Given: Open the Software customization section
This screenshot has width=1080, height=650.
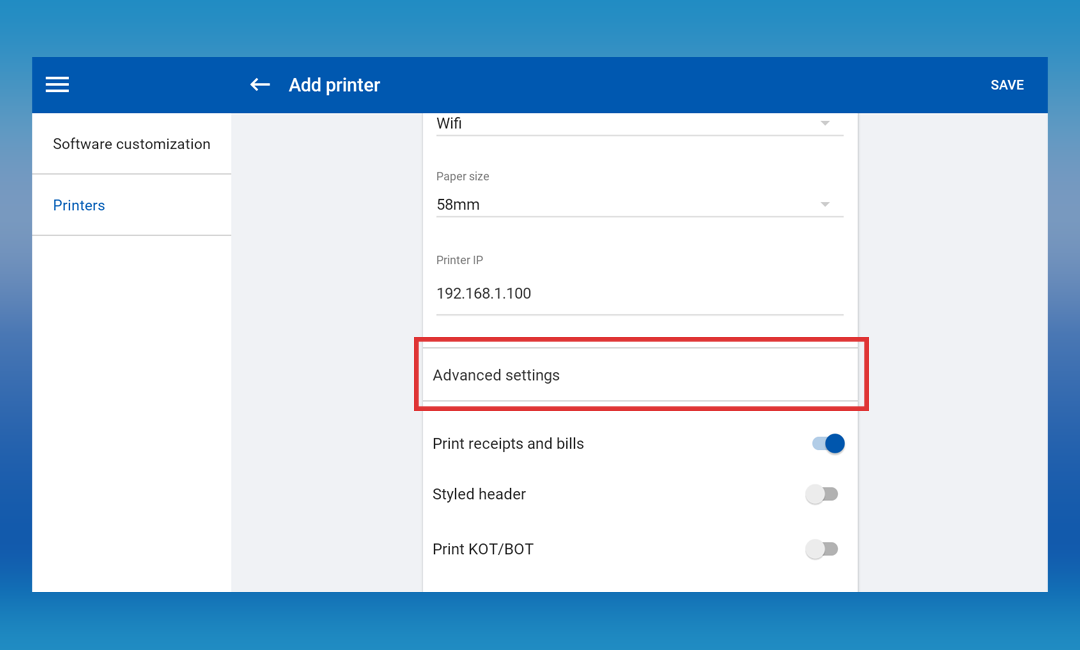Looking at the screenshot, I should click(131, 144).
